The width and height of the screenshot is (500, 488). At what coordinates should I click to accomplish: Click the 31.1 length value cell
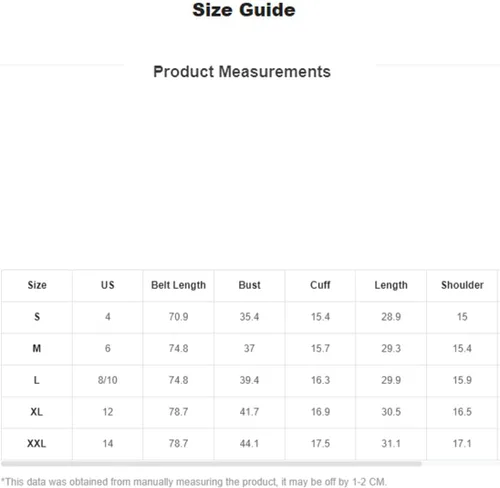pyautogui.click(x=391, y=443)
